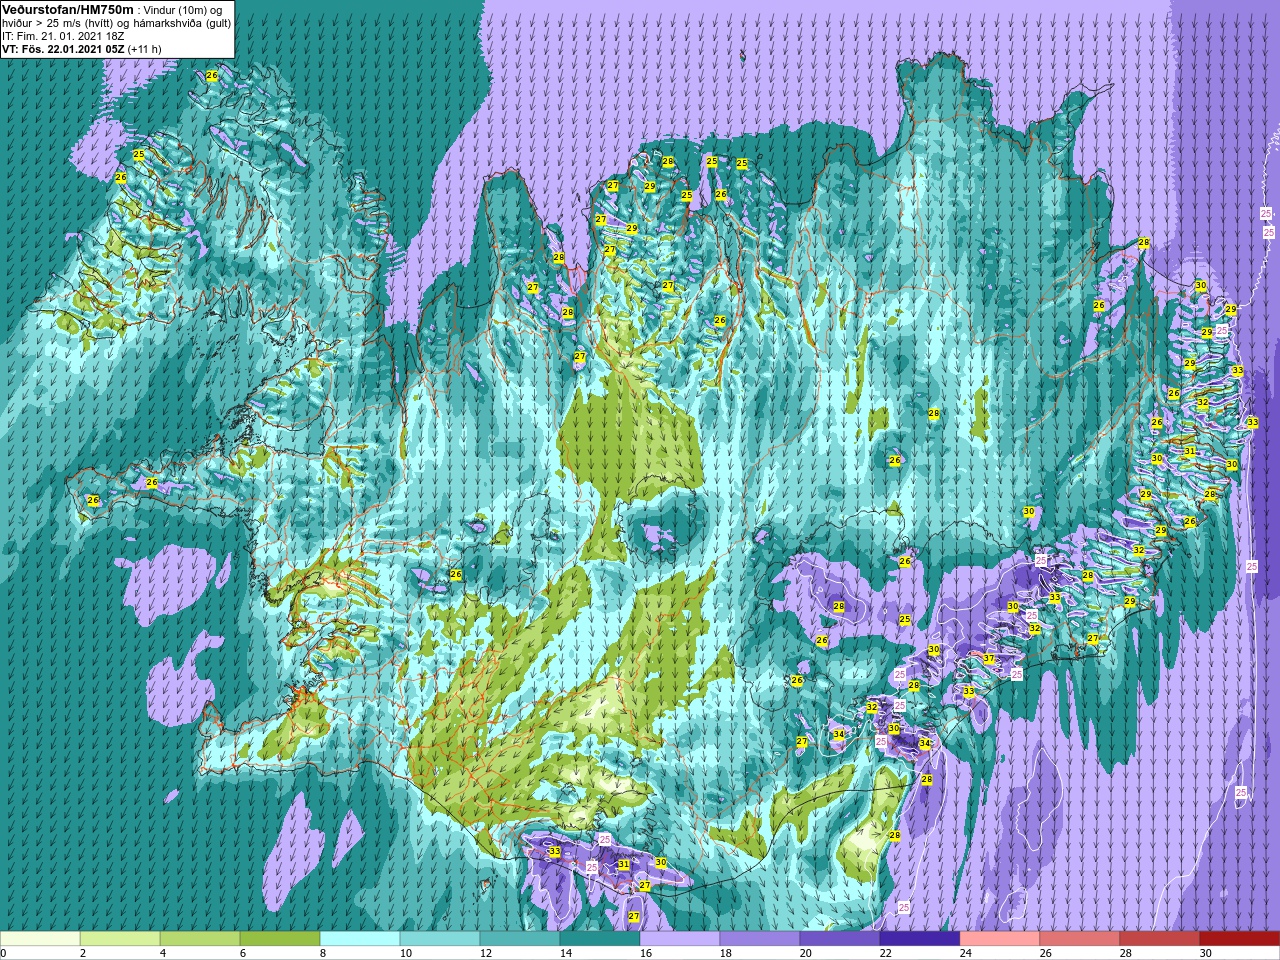Pick the red 28–30 m/s legend swatch

point(1160,939)
